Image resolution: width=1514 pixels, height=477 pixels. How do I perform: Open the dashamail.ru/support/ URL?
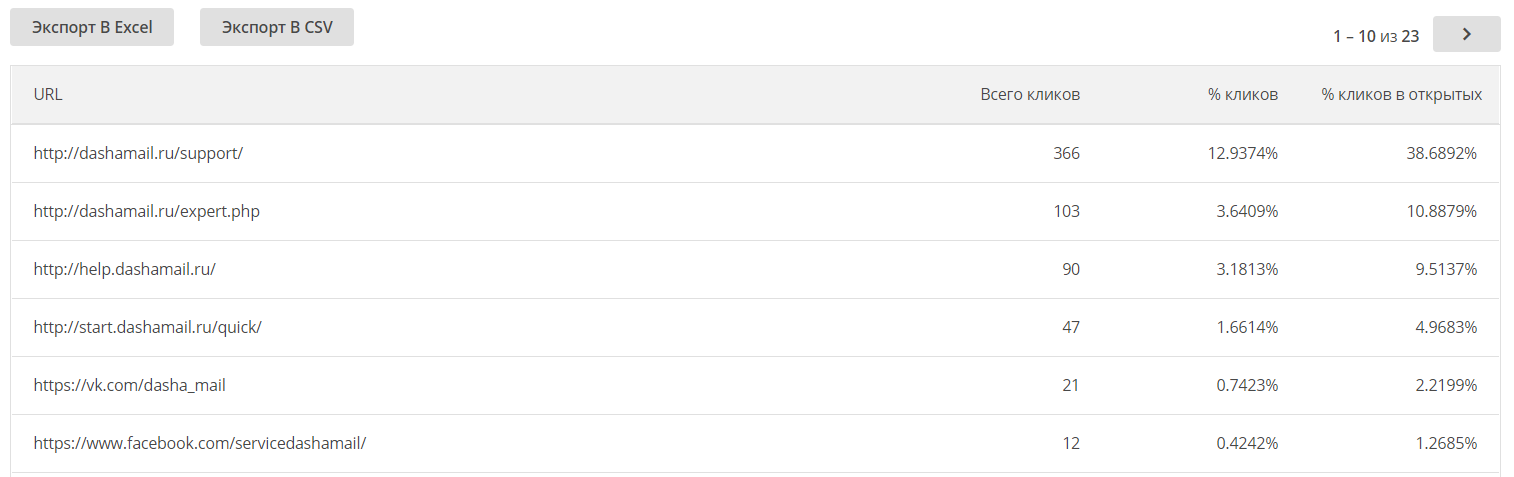138,153
